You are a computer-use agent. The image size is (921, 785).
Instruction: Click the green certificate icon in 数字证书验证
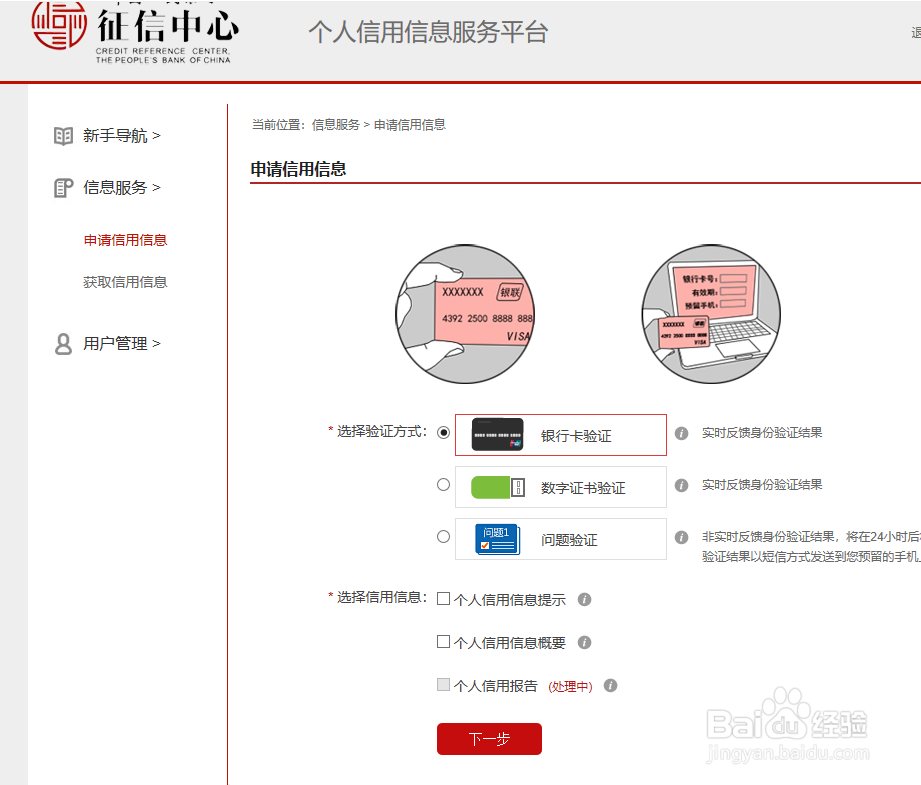coord(496,486)
